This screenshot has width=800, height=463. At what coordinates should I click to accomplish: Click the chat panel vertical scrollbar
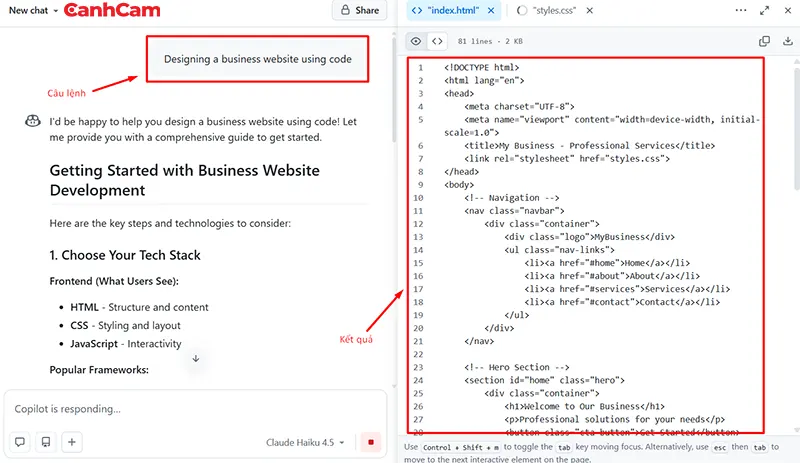tap(394, 89)
